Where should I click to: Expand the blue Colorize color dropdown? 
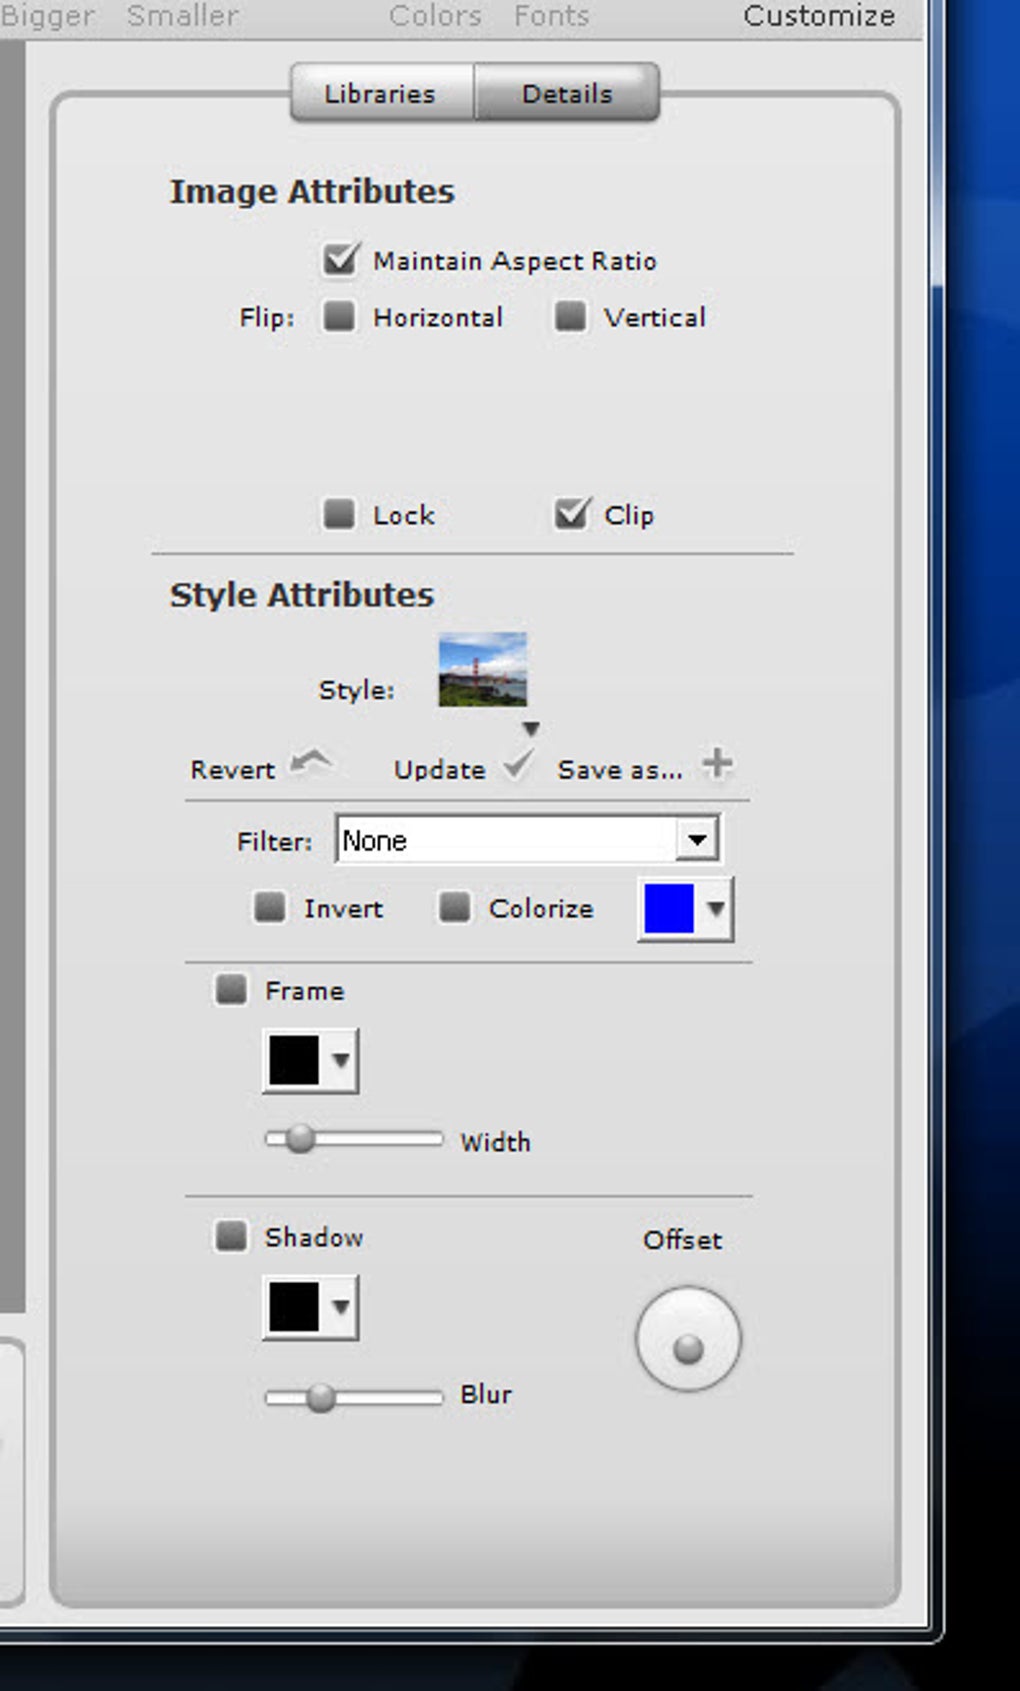[715, 909]
